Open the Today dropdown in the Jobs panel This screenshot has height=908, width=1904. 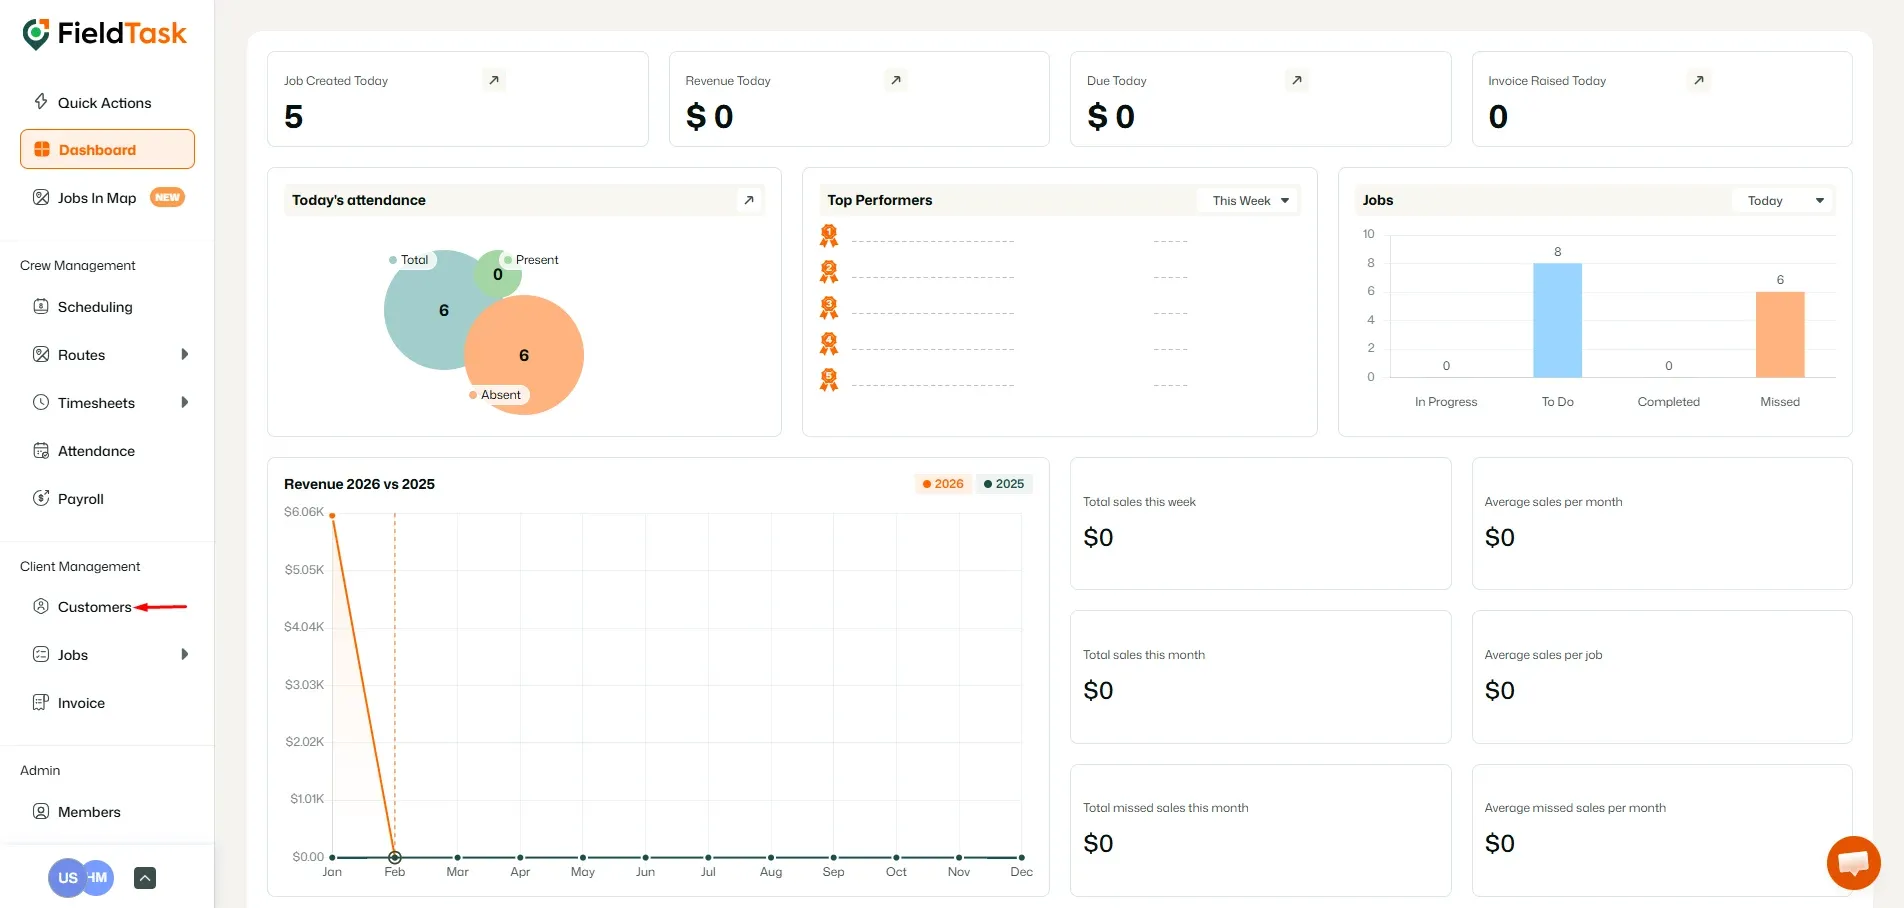tap(1782, 200)
